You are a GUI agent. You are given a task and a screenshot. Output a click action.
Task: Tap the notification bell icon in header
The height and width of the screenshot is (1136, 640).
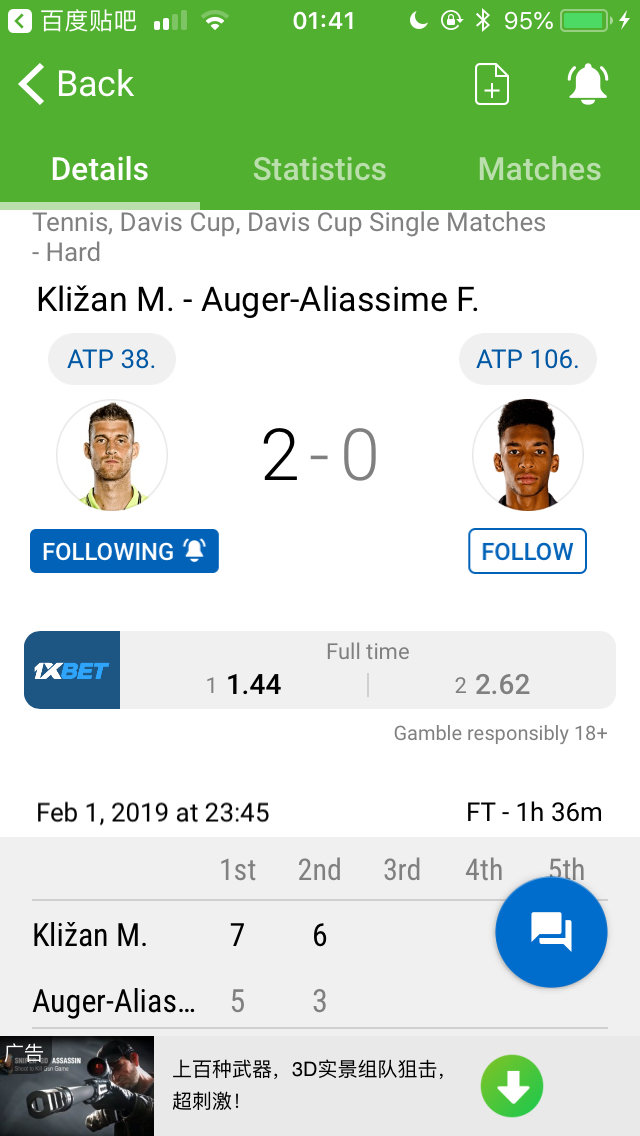pyautogui.click(x=588, y=84)
